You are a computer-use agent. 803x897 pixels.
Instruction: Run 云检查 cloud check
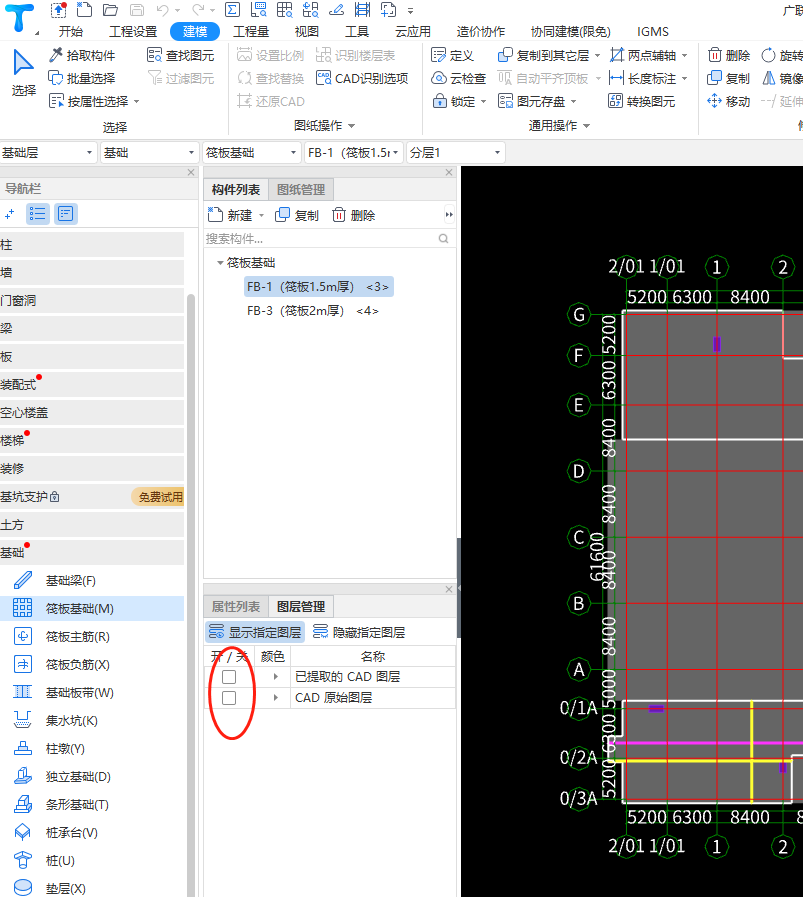pos(459,78)
